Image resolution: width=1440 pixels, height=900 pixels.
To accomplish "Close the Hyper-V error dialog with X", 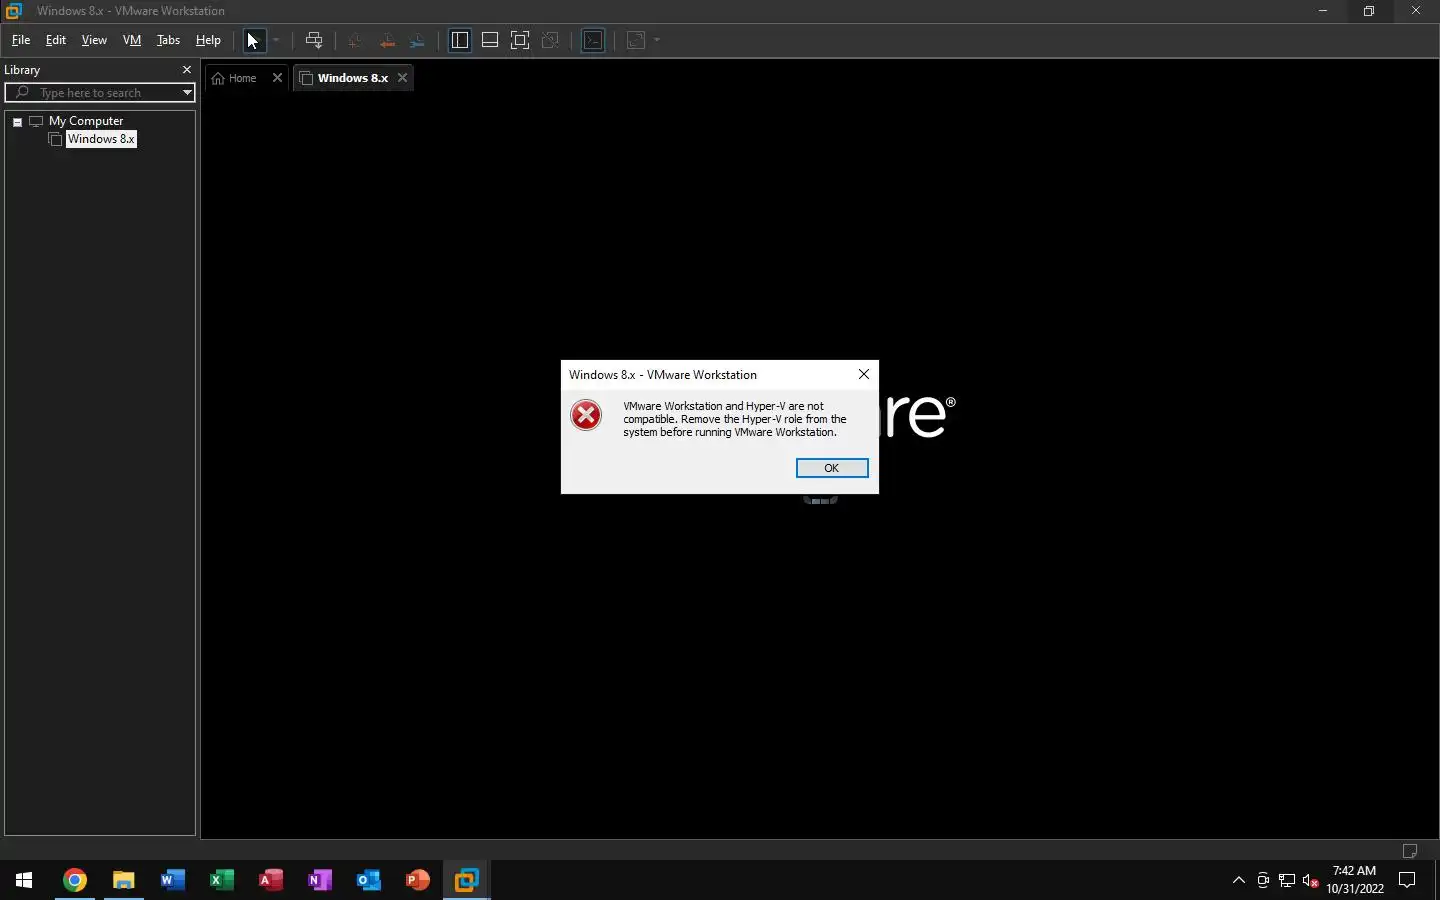I will pyautogui.click(x=864, y=374).
